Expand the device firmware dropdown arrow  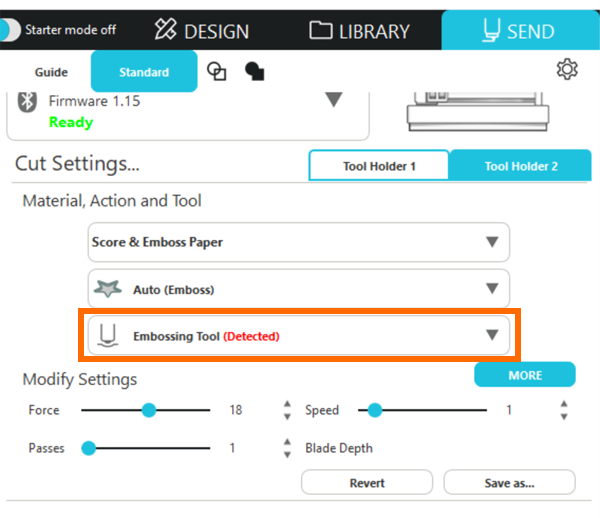click(x=334, y=100)
